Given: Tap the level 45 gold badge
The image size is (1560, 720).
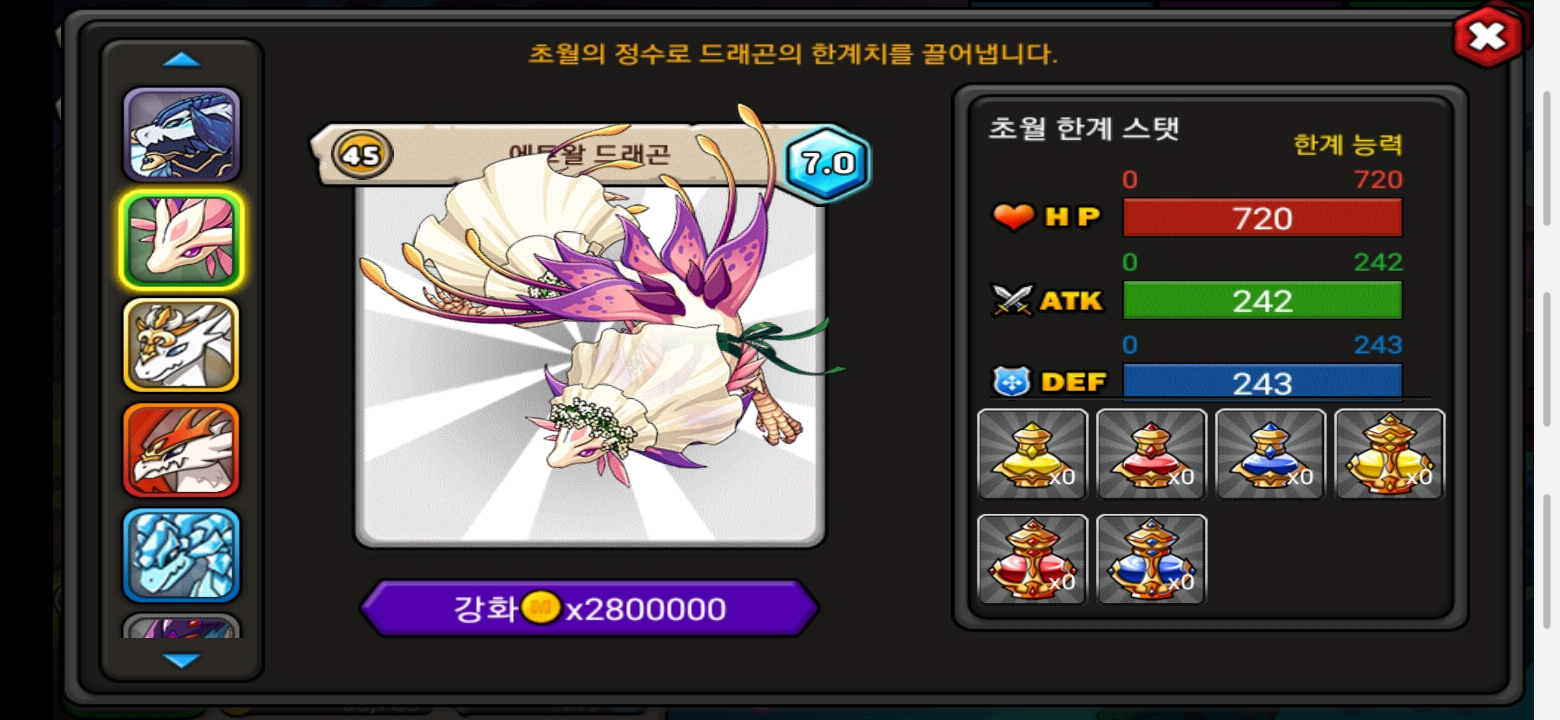Looking at the screenshot, I should click(362, 154).
